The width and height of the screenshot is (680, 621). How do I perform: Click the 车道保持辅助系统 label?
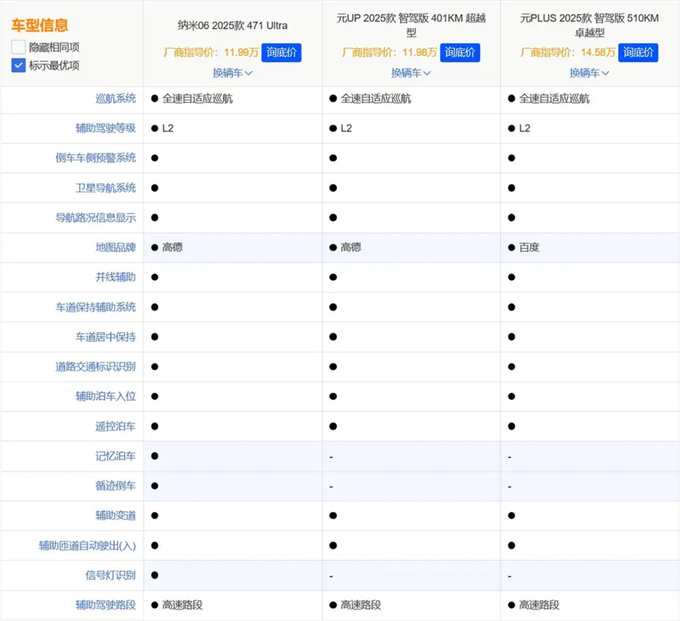(96, 307)
